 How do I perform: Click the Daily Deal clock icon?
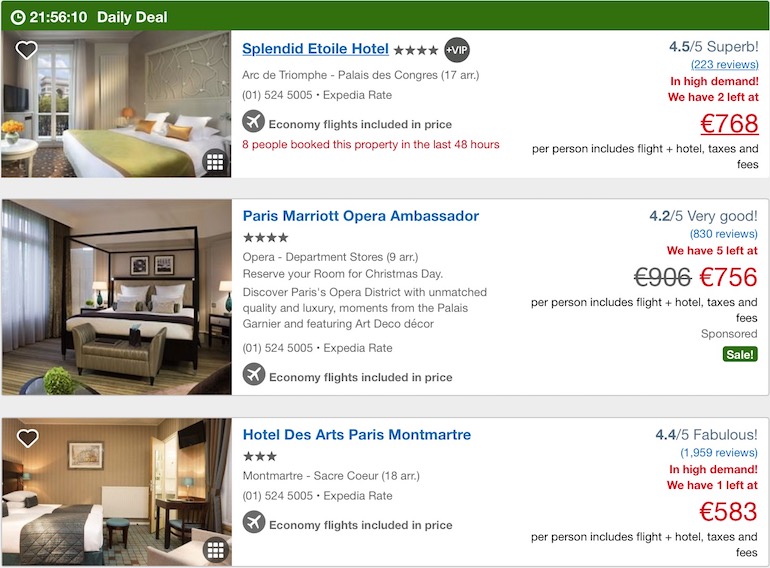point(17,17)
